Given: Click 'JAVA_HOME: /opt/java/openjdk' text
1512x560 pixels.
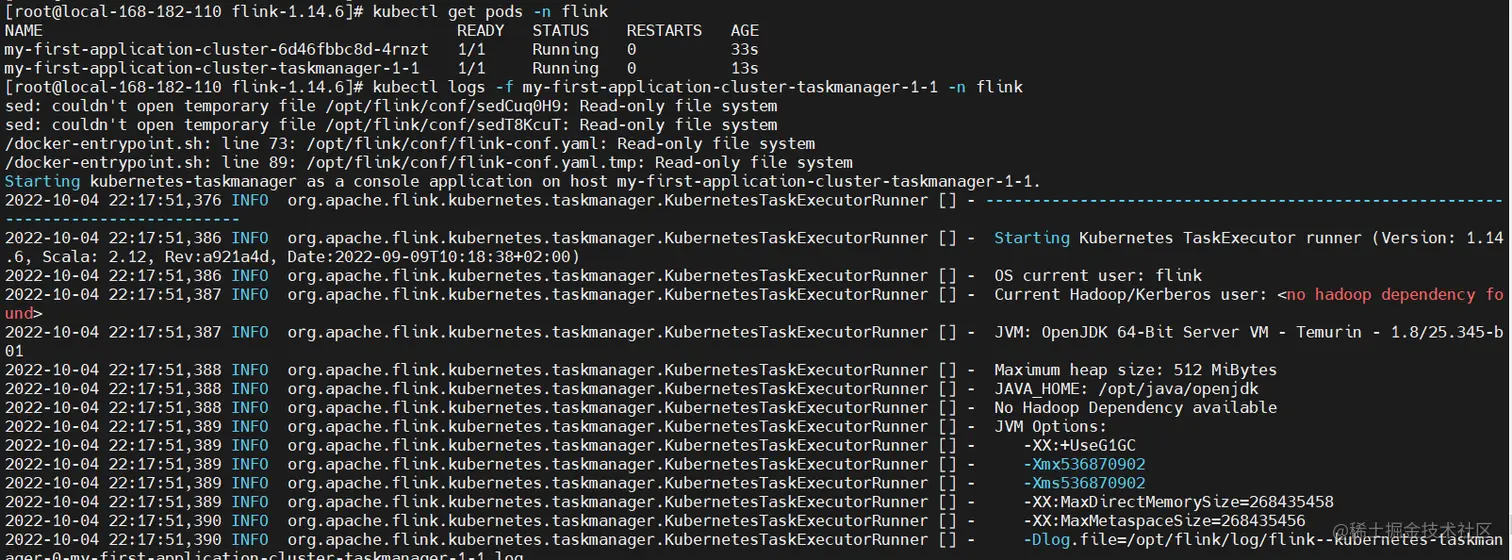Looking at the screenshot, I should click(x=1126, y=388).
